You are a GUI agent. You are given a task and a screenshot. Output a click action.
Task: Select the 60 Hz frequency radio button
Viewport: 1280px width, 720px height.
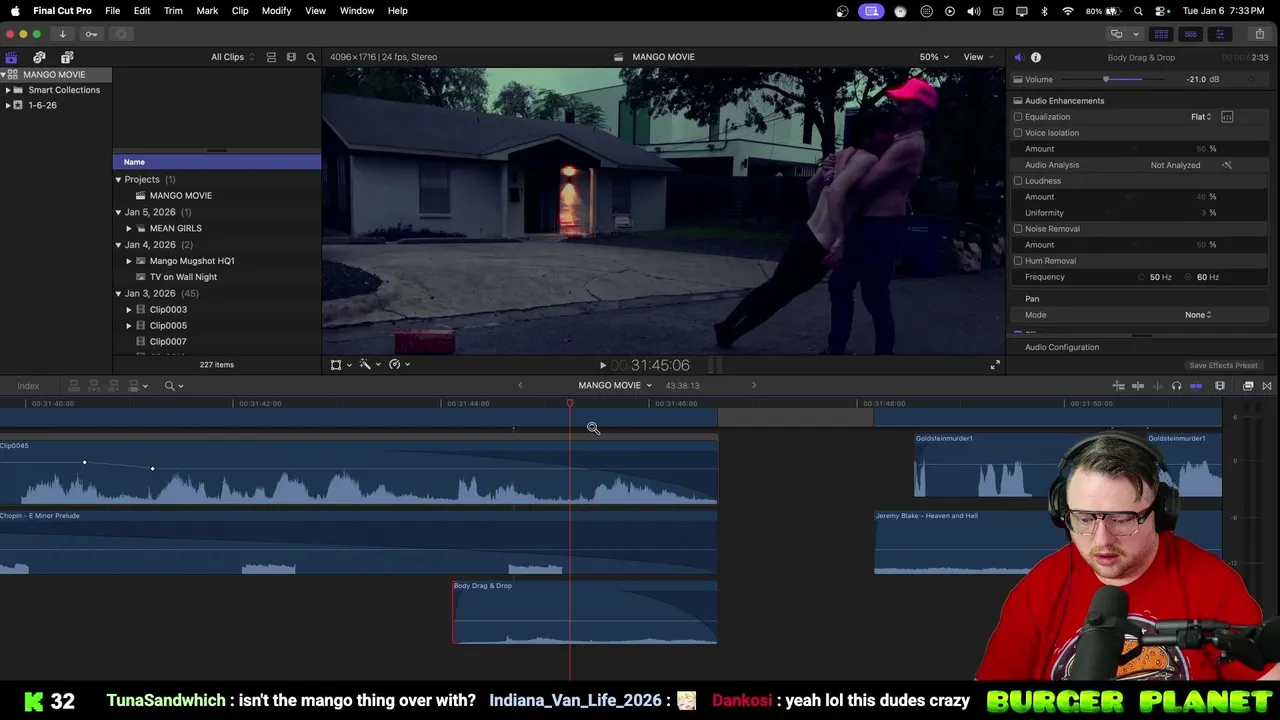tap(1188, 277)
